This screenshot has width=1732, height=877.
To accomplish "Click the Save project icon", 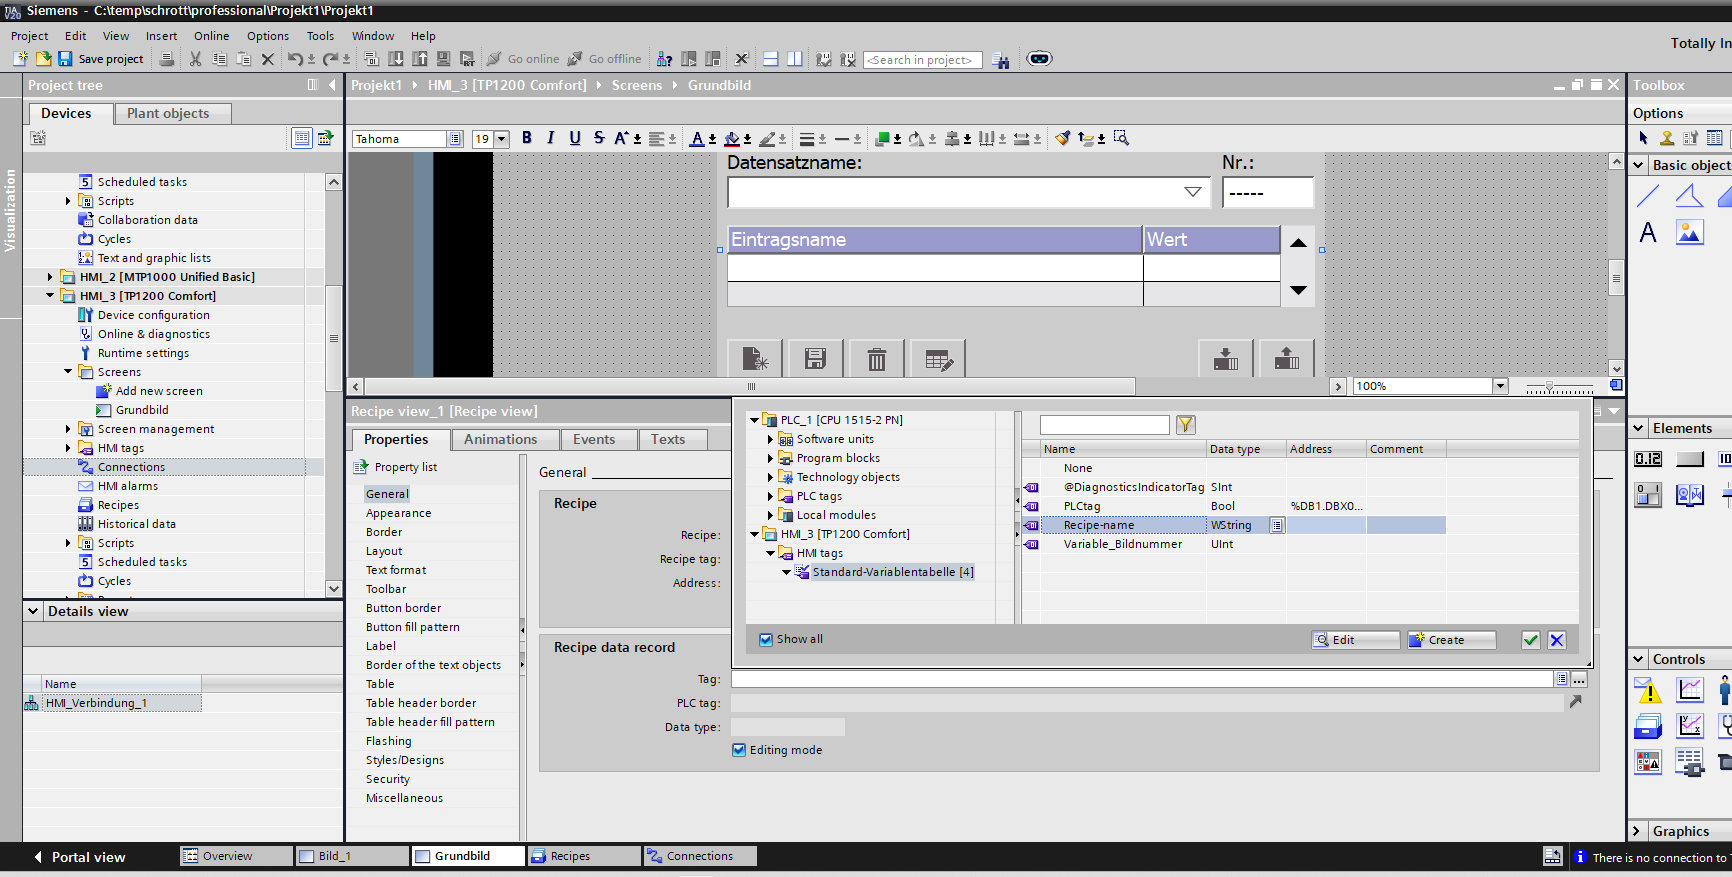I will (x=65, y=59).
